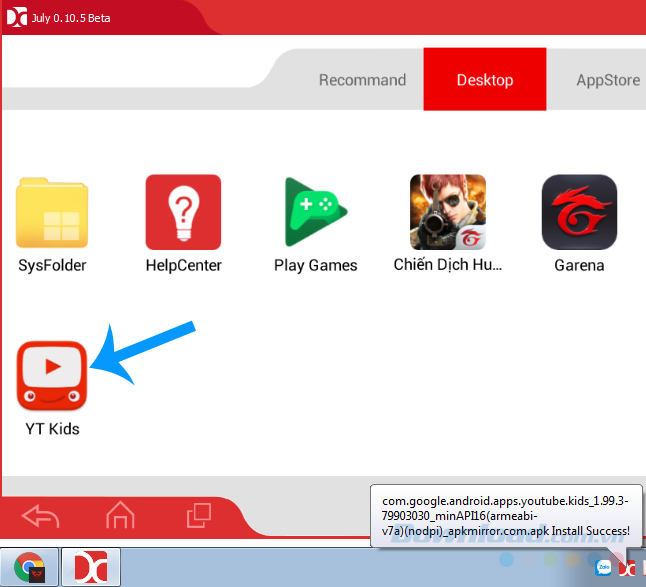Open the SysFolder folder icon
Viewport: 646px width, 587px height.
(52, 213)
